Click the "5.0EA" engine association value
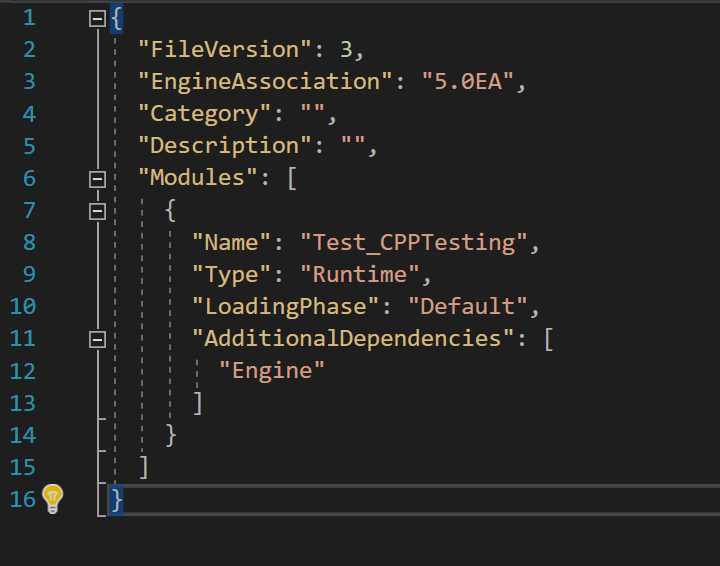This screenshot has width=720, height=566. coord(467,82)
